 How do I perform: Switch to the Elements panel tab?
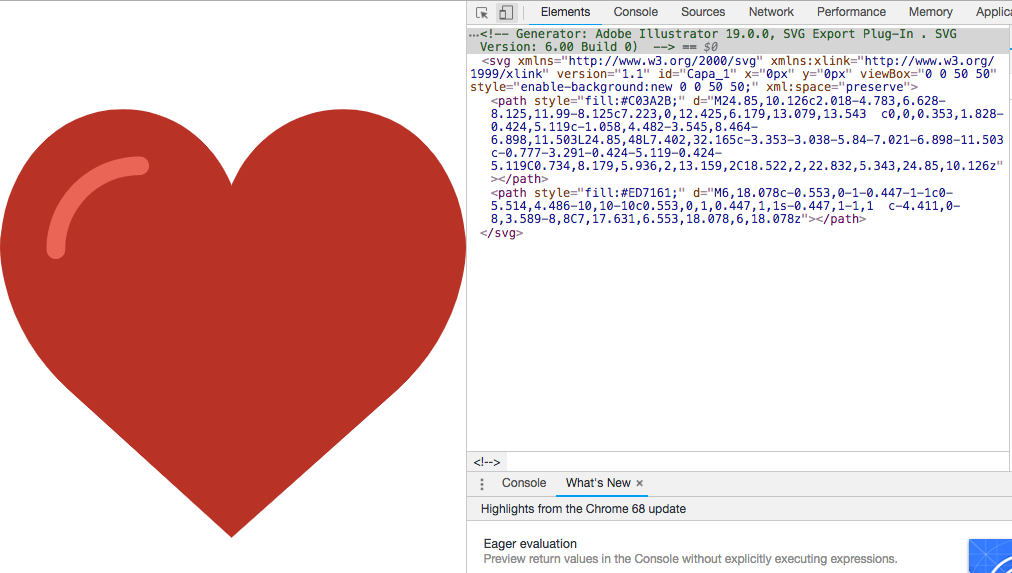565,12
